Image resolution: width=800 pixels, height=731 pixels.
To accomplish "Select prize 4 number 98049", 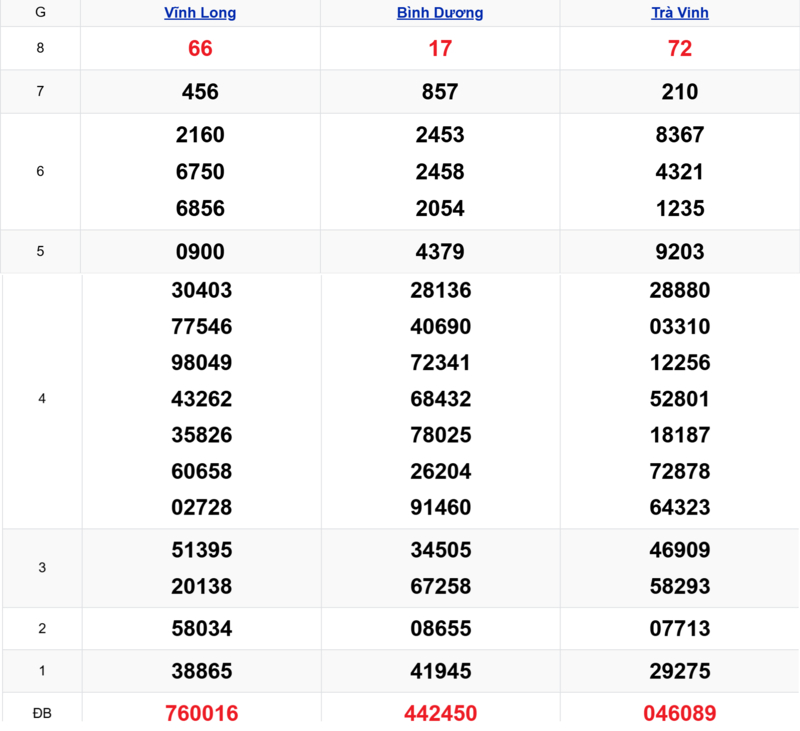I will point(201,363).
